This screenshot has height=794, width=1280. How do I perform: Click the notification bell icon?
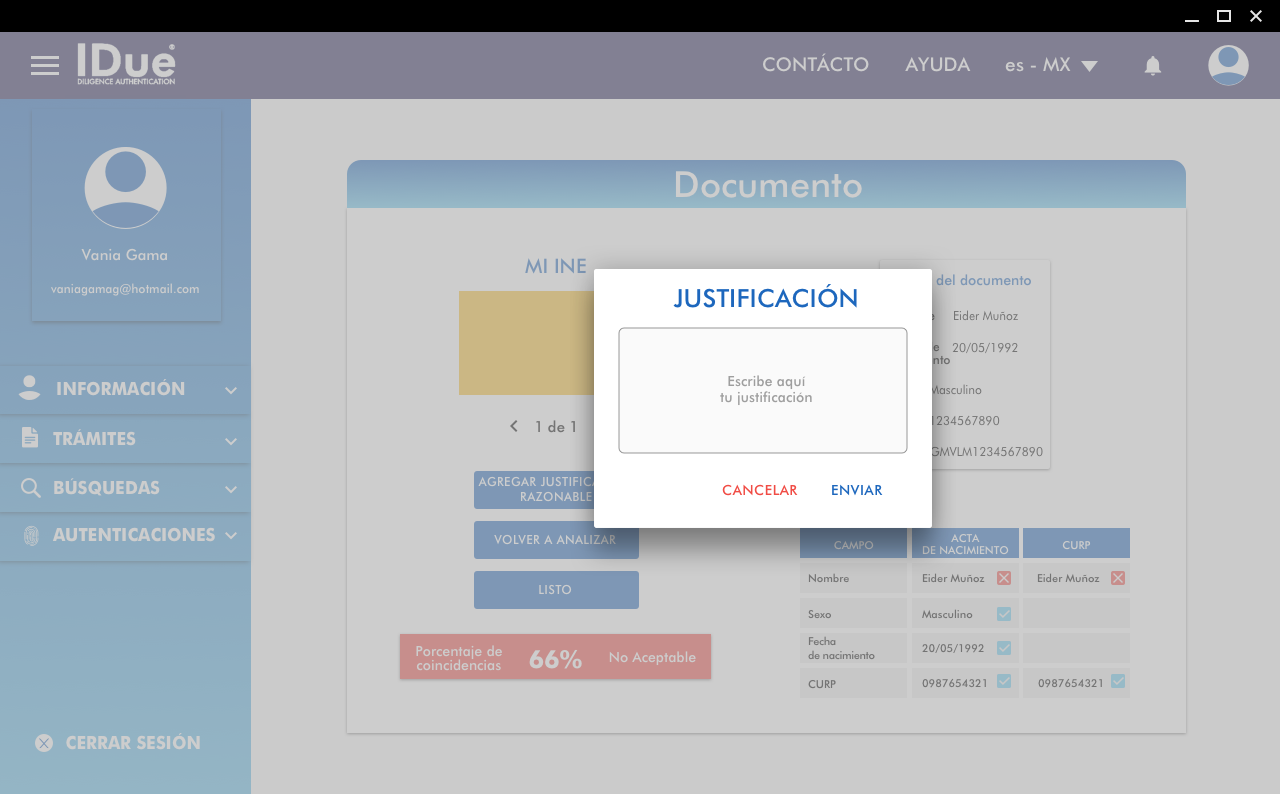click(x=1153, y=66)
